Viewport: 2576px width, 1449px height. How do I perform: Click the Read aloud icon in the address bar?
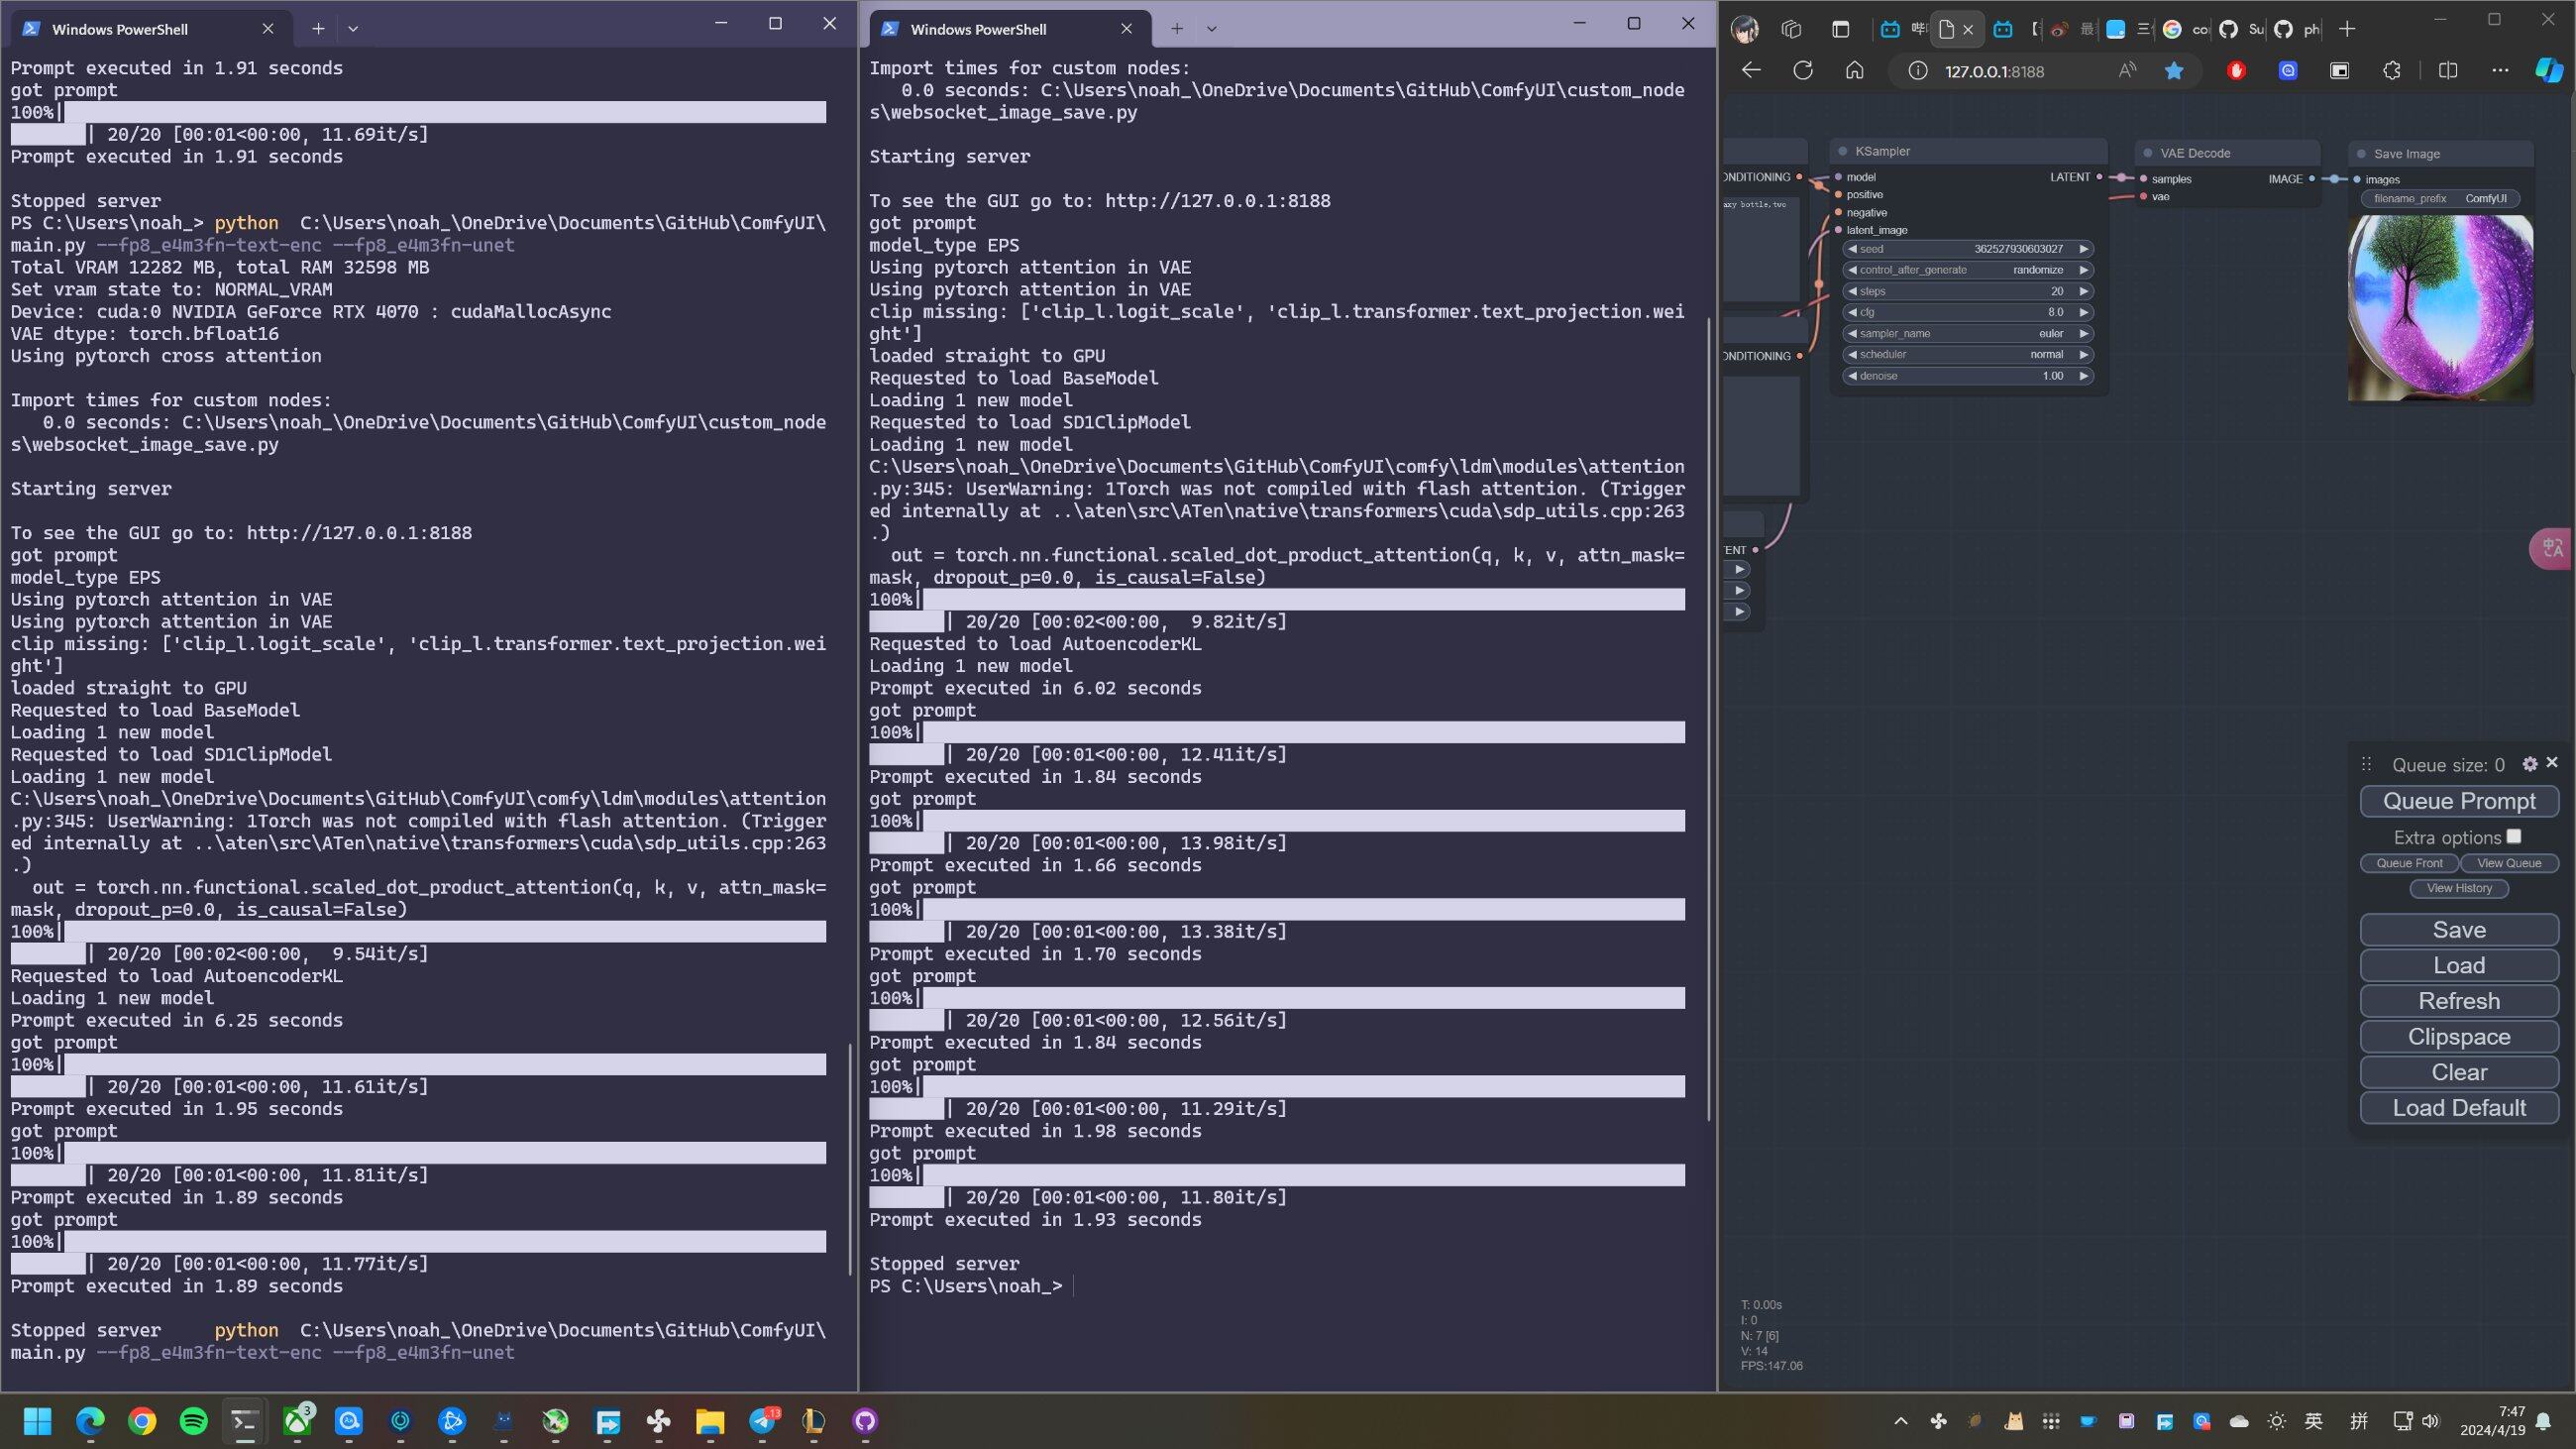(2127, 70)
